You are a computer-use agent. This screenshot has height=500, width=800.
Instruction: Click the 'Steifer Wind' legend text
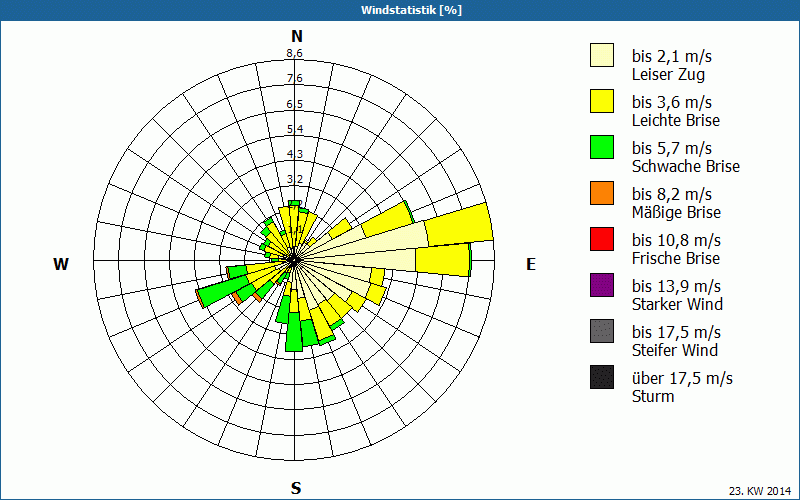[674, 350]
